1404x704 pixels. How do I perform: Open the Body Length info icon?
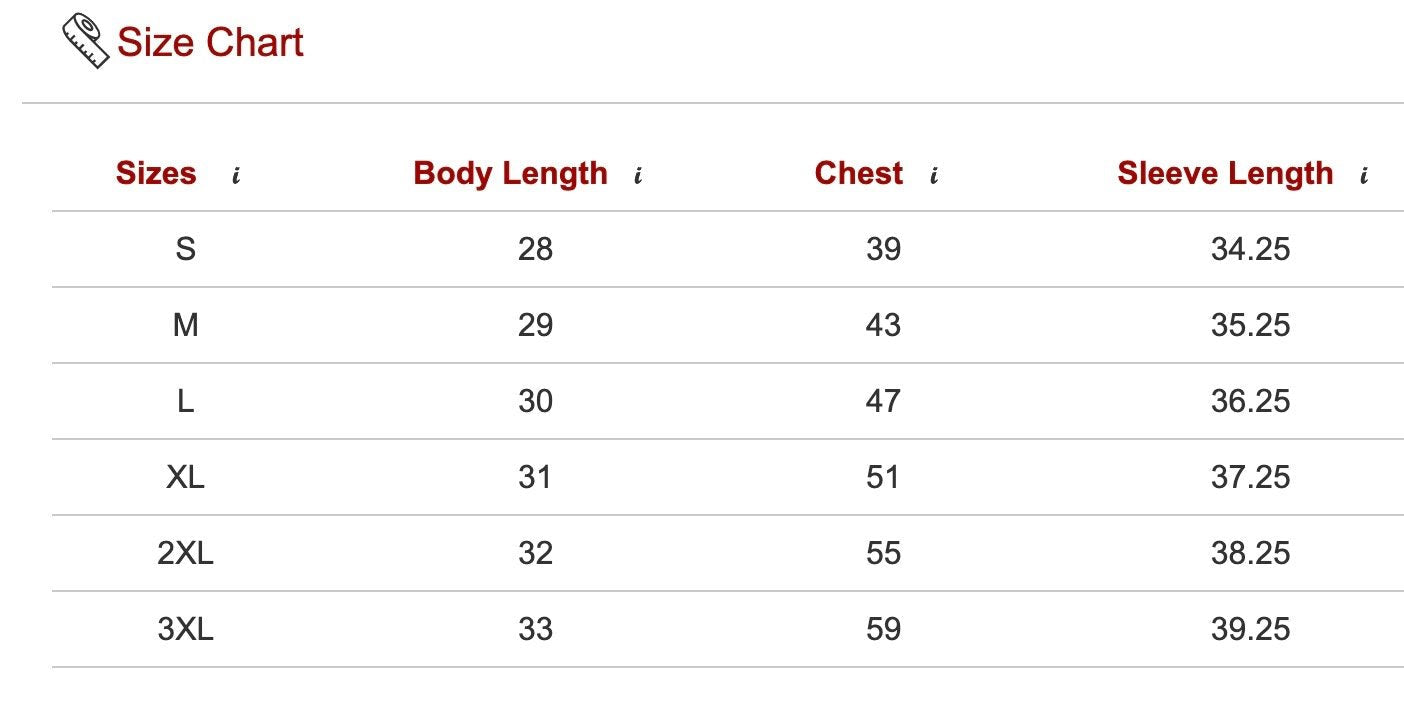coord(638,176)
